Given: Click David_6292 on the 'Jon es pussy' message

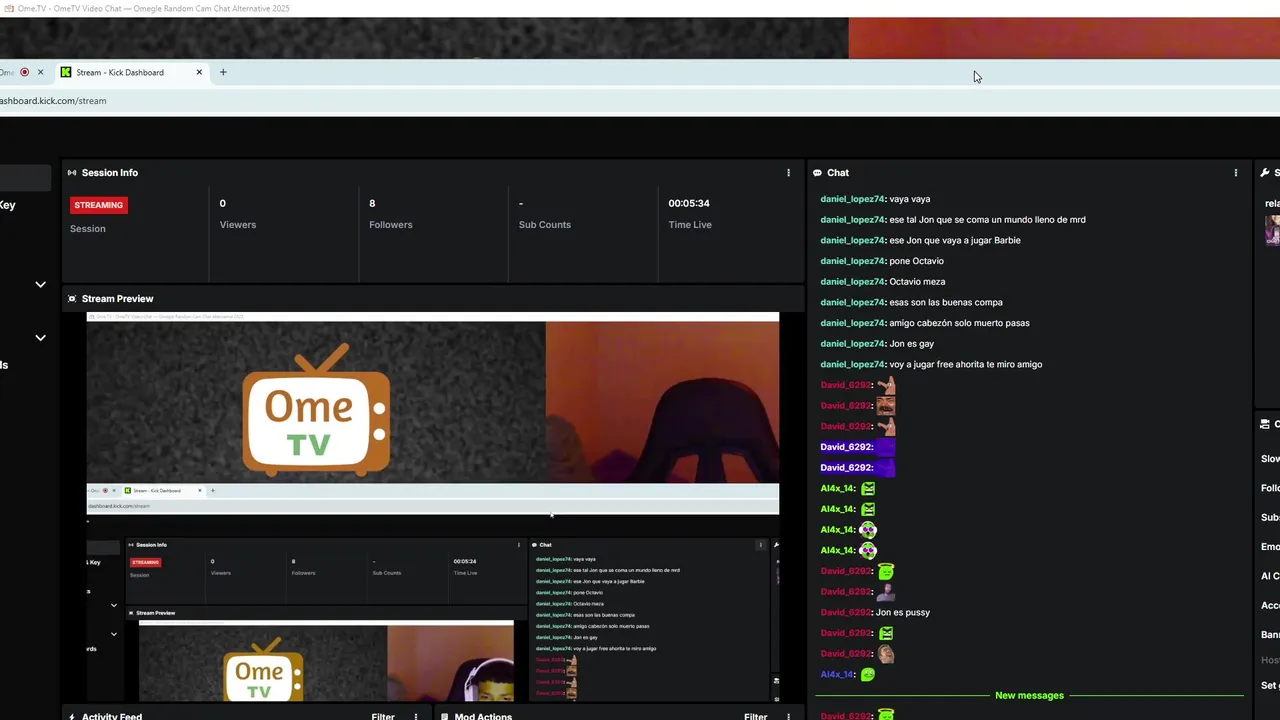Looking at the screenshot, I should (x=846, y=612).
